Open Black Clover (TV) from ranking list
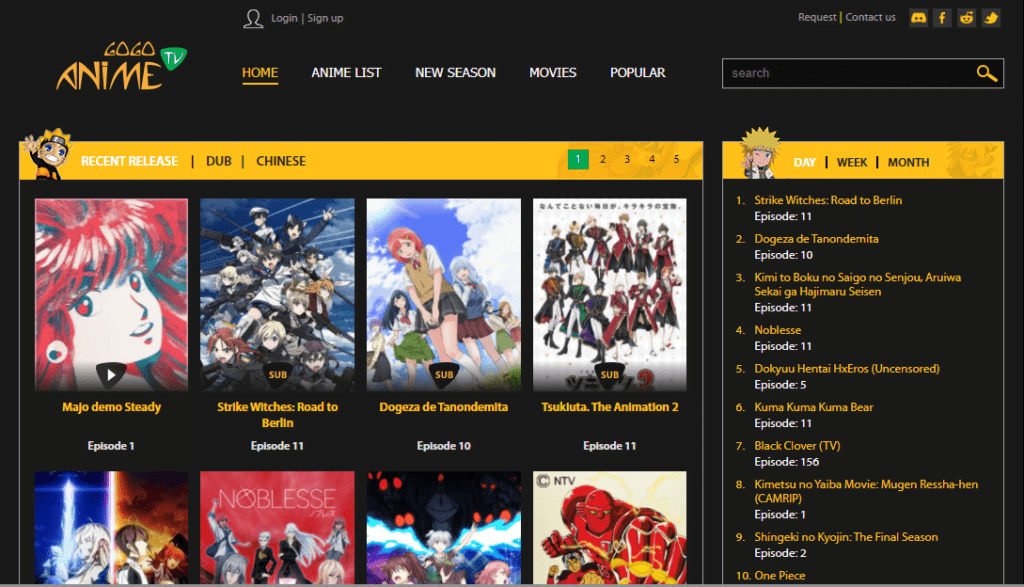Screen dimensions: 1024x587 pos(797,446)
